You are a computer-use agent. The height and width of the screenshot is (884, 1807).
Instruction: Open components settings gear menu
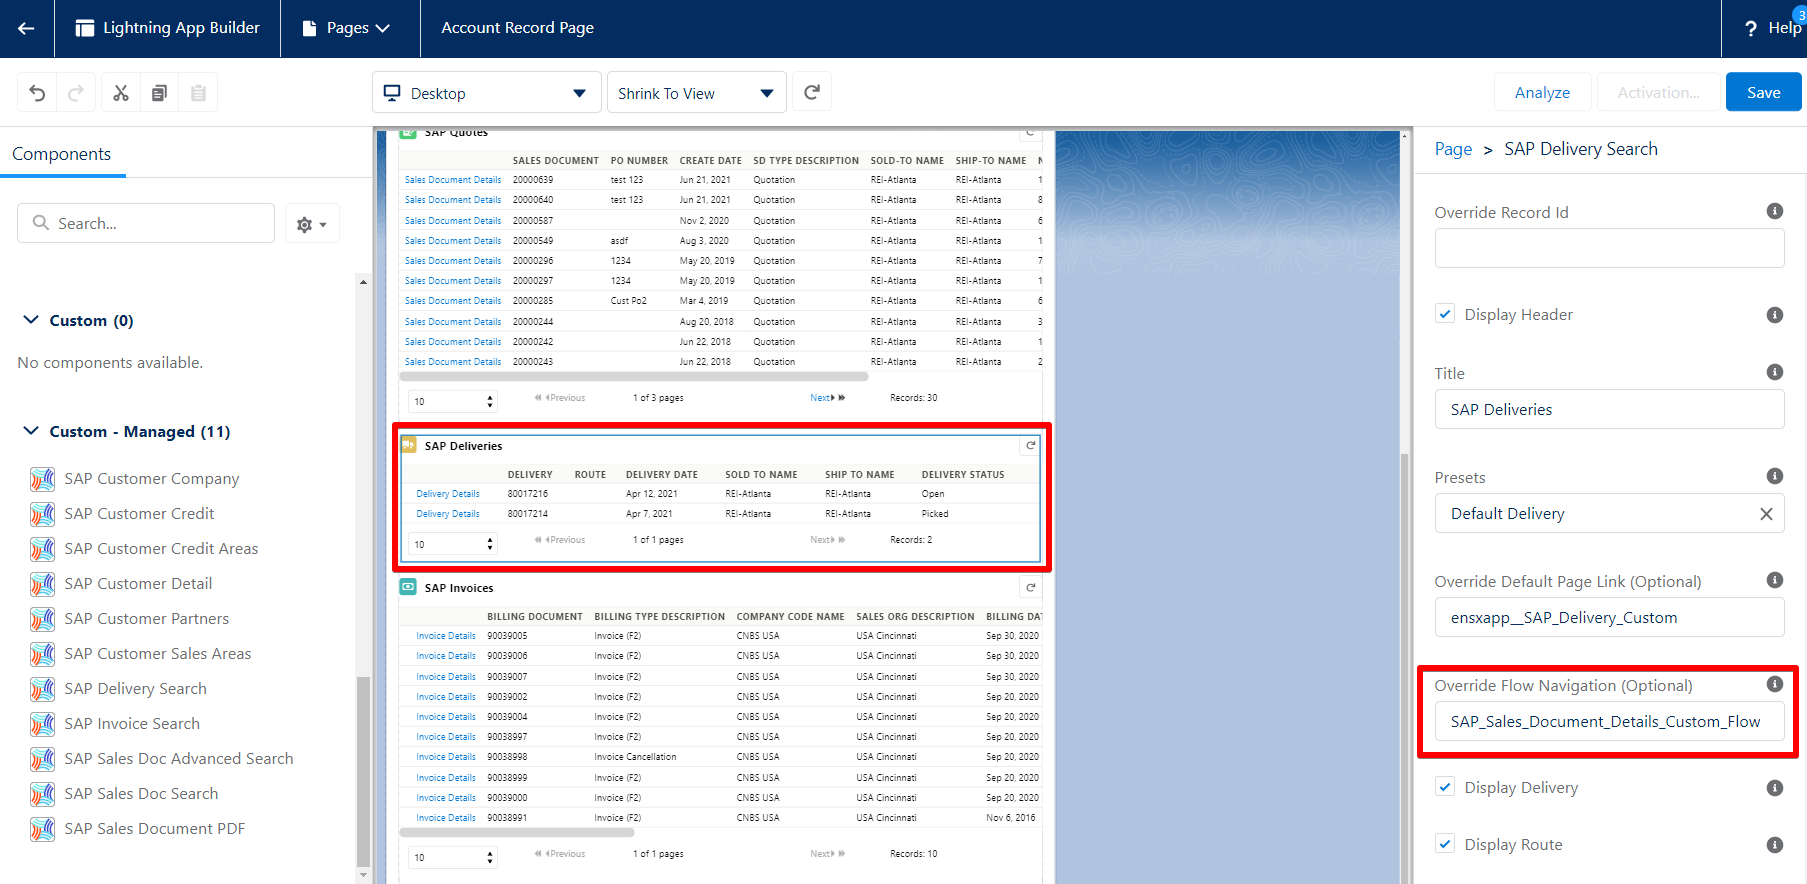(x=312, y=224)
